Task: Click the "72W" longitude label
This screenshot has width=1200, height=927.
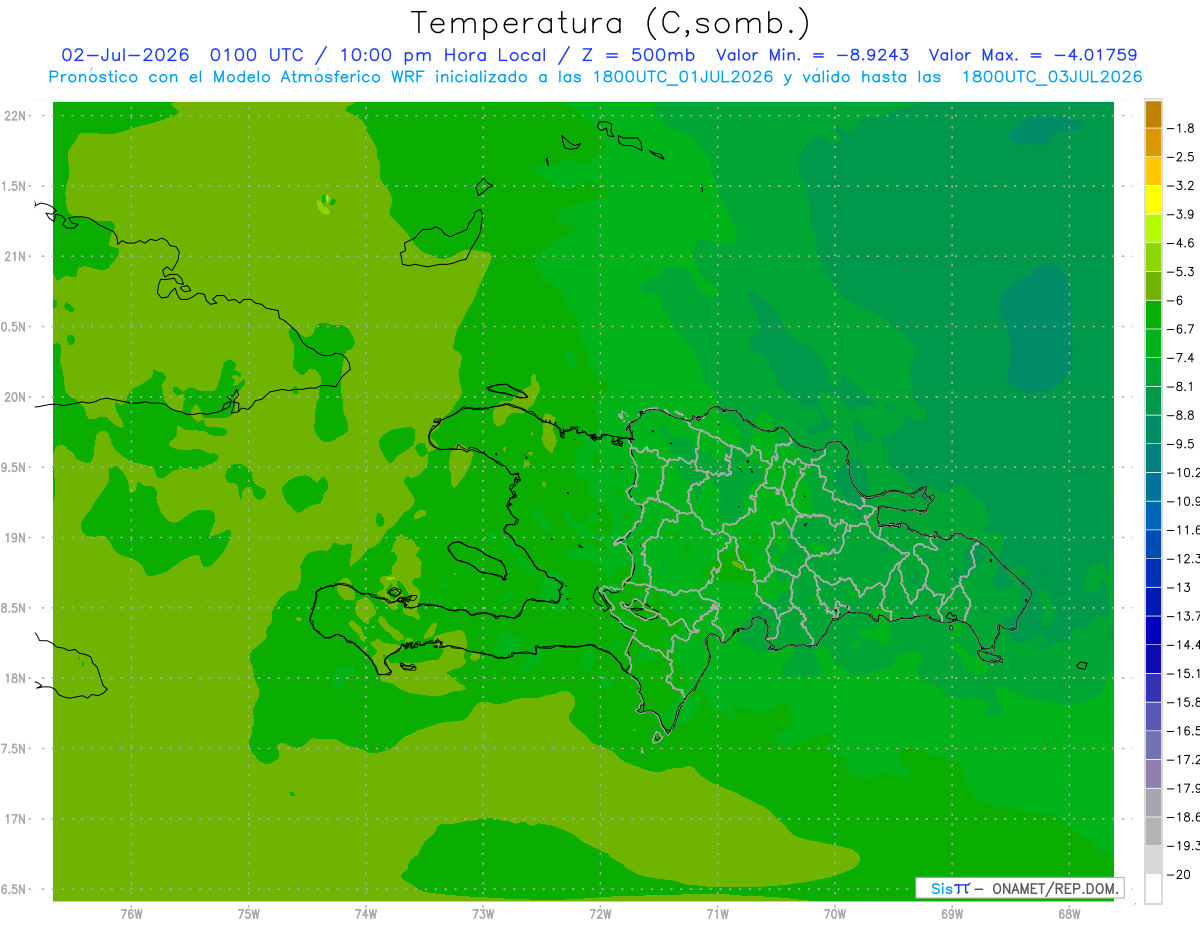Action: [600, 914]
